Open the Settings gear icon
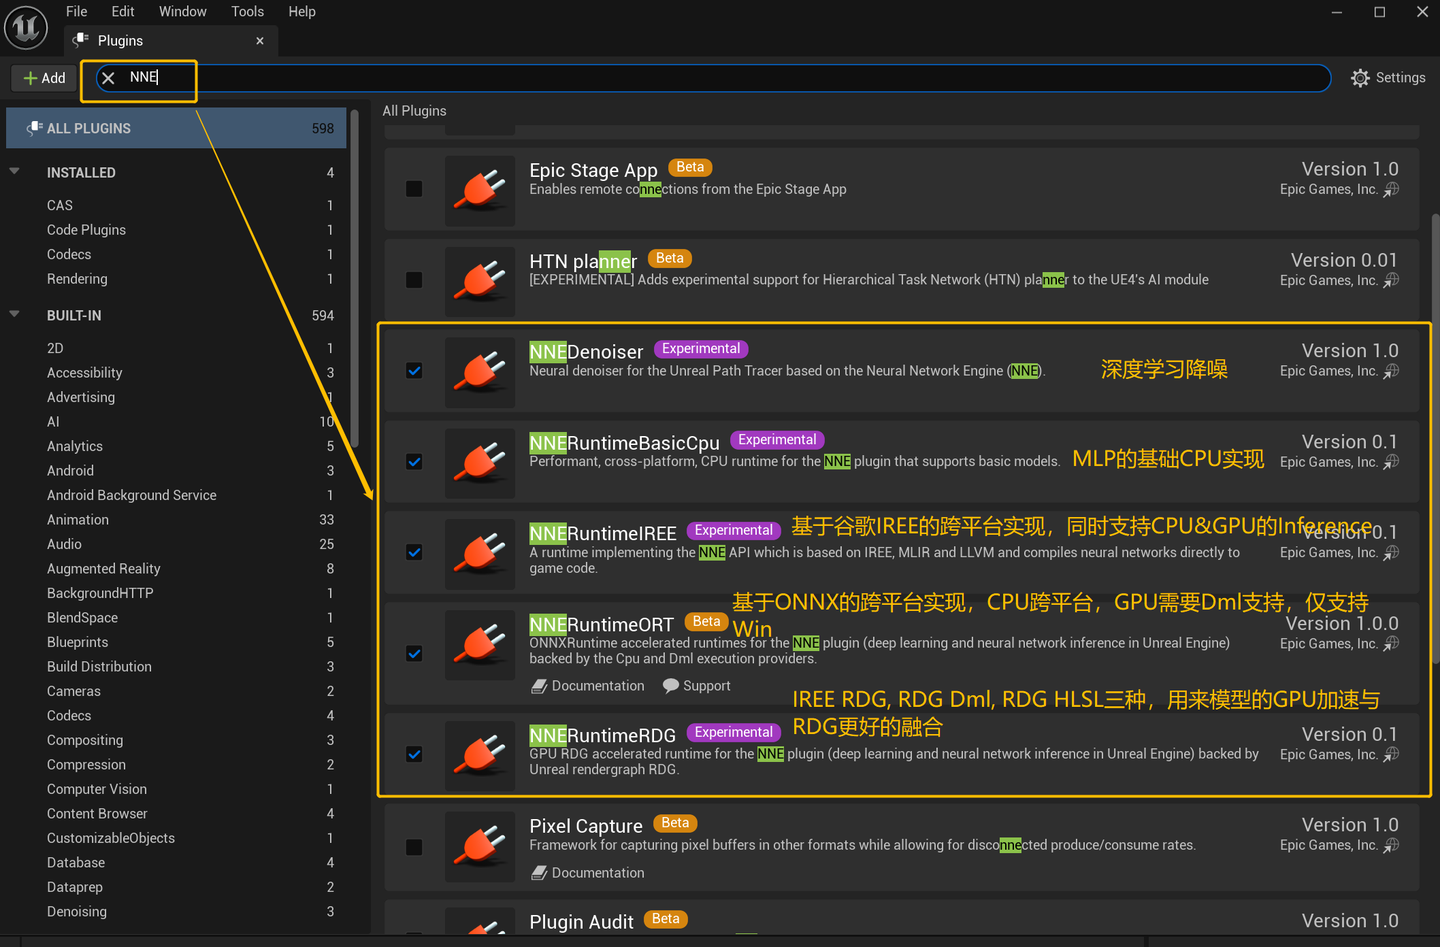Screen dimensions: 1440x947 [x=1360, y=78]
